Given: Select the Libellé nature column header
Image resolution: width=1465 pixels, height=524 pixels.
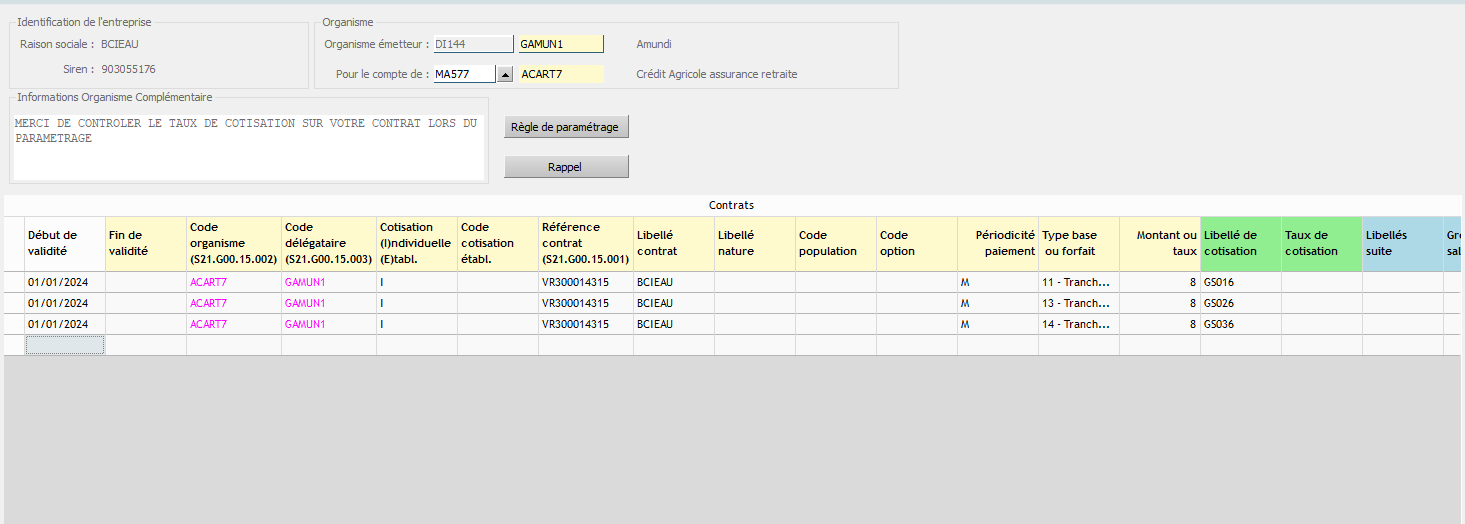Looking at the screenshot, I should (755, 243).
